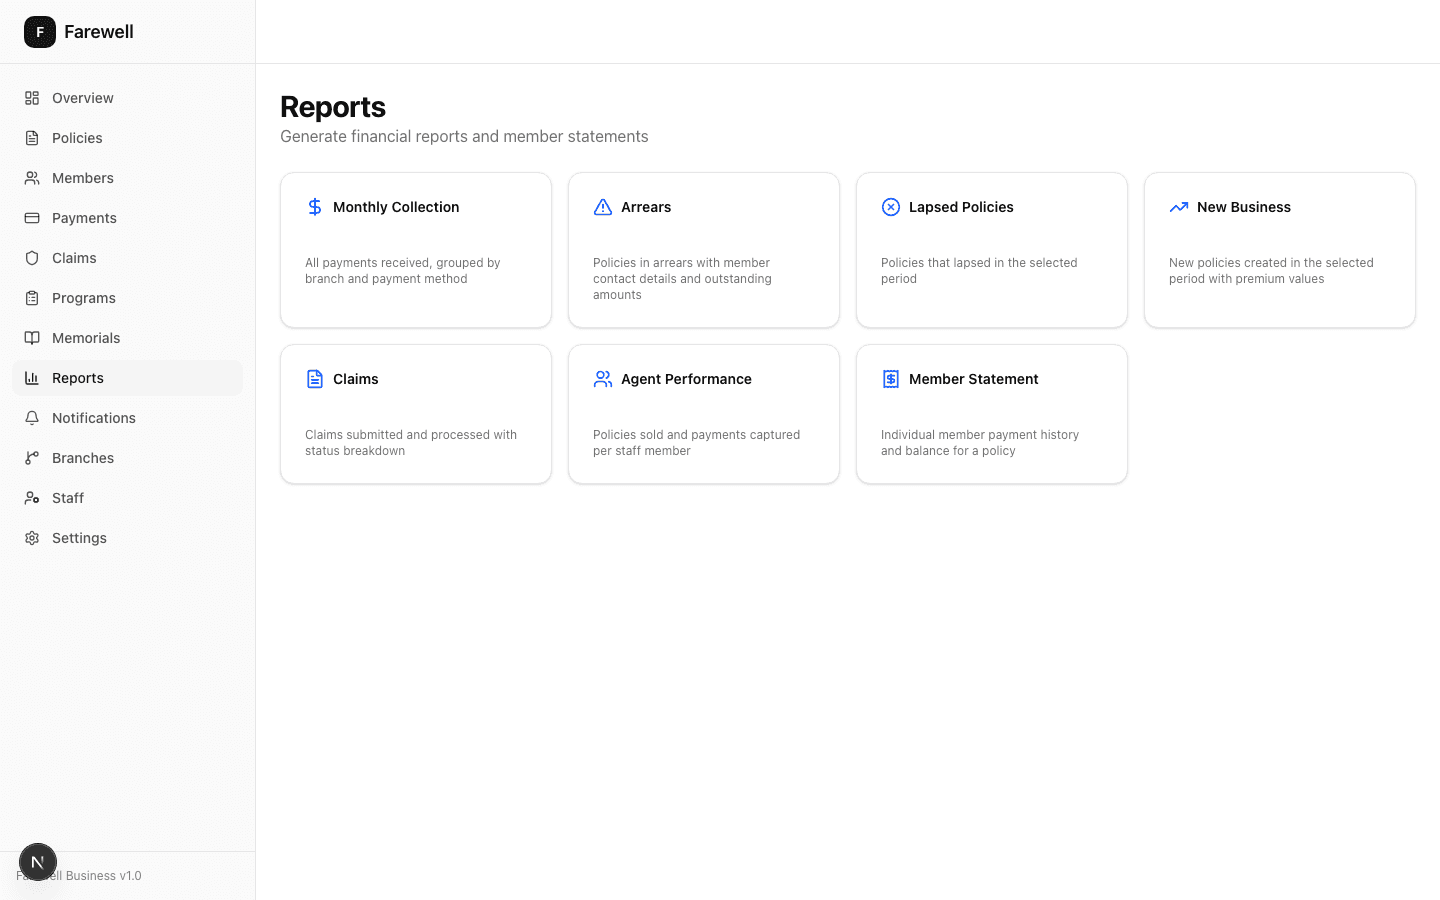Open the Member Statement report card
Viewport: 1440px width, 900px height.
[991, 413]
